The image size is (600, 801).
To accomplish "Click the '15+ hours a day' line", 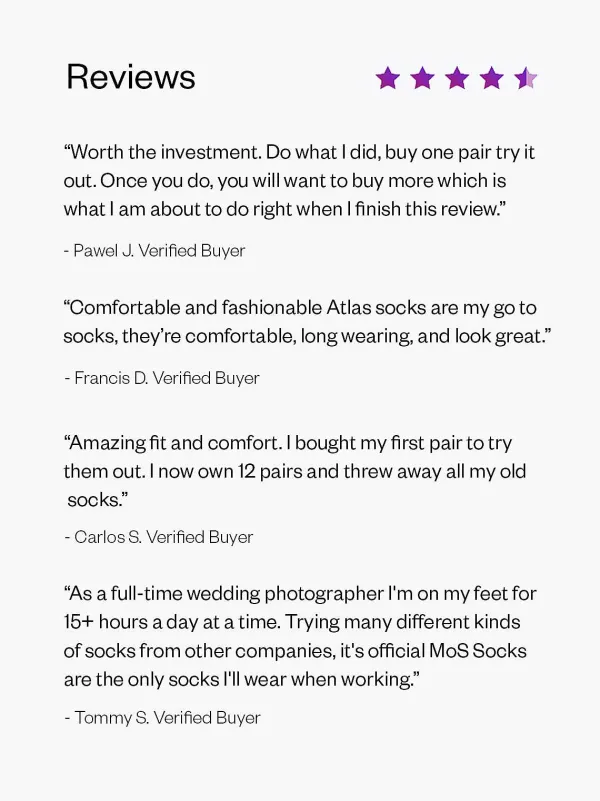I will [292, 622].
